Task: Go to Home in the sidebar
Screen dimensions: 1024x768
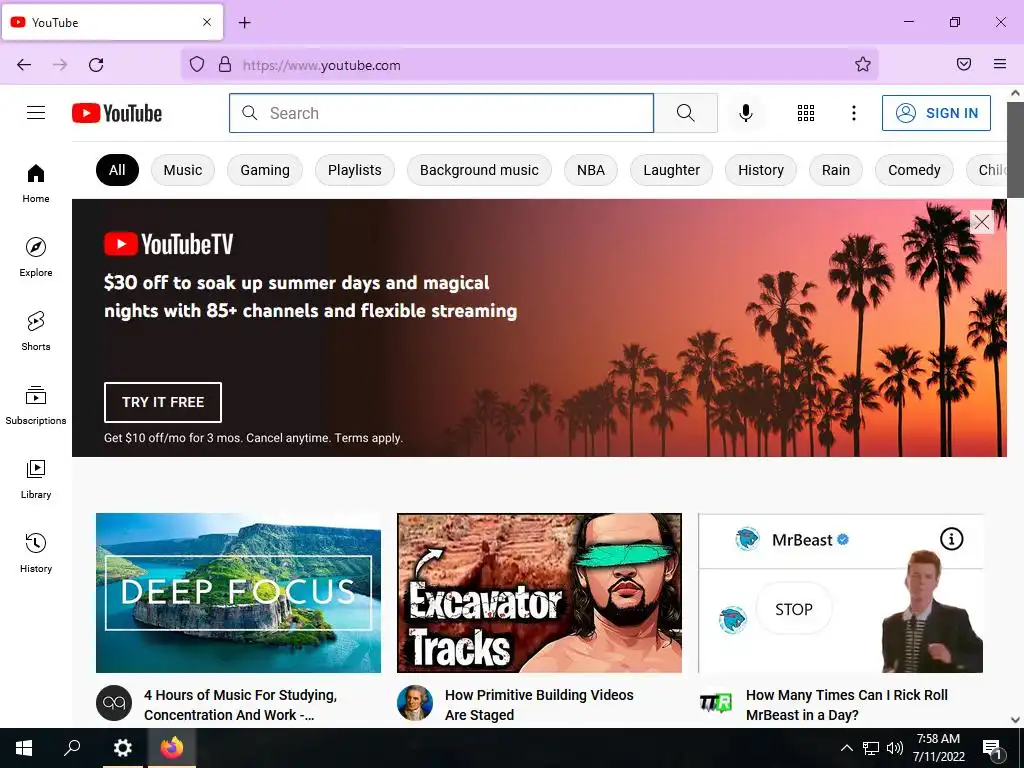Action: pyautogui.click(x=36, y=184)
